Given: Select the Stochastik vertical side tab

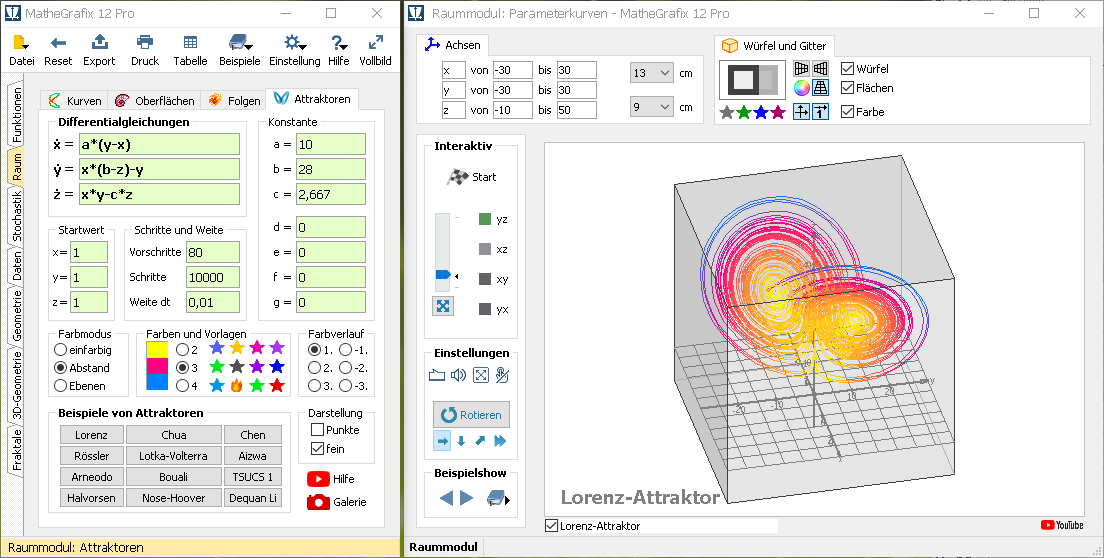Looking at the screenshot, I should 16,217.
